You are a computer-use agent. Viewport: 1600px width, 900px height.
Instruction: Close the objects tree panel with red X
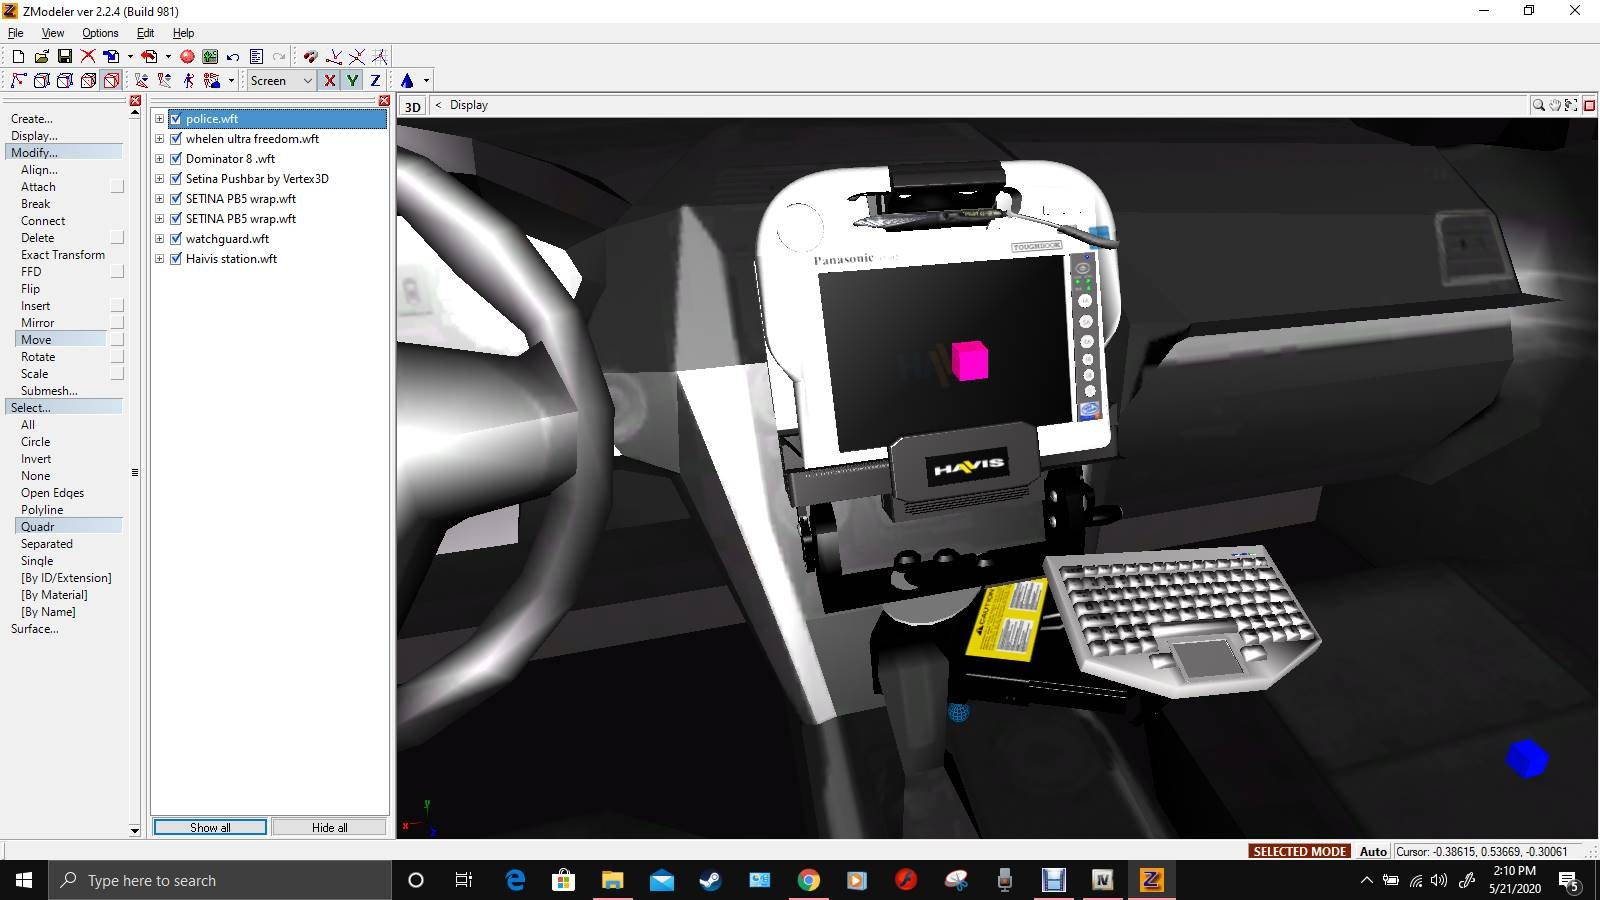tap(384, 101)
